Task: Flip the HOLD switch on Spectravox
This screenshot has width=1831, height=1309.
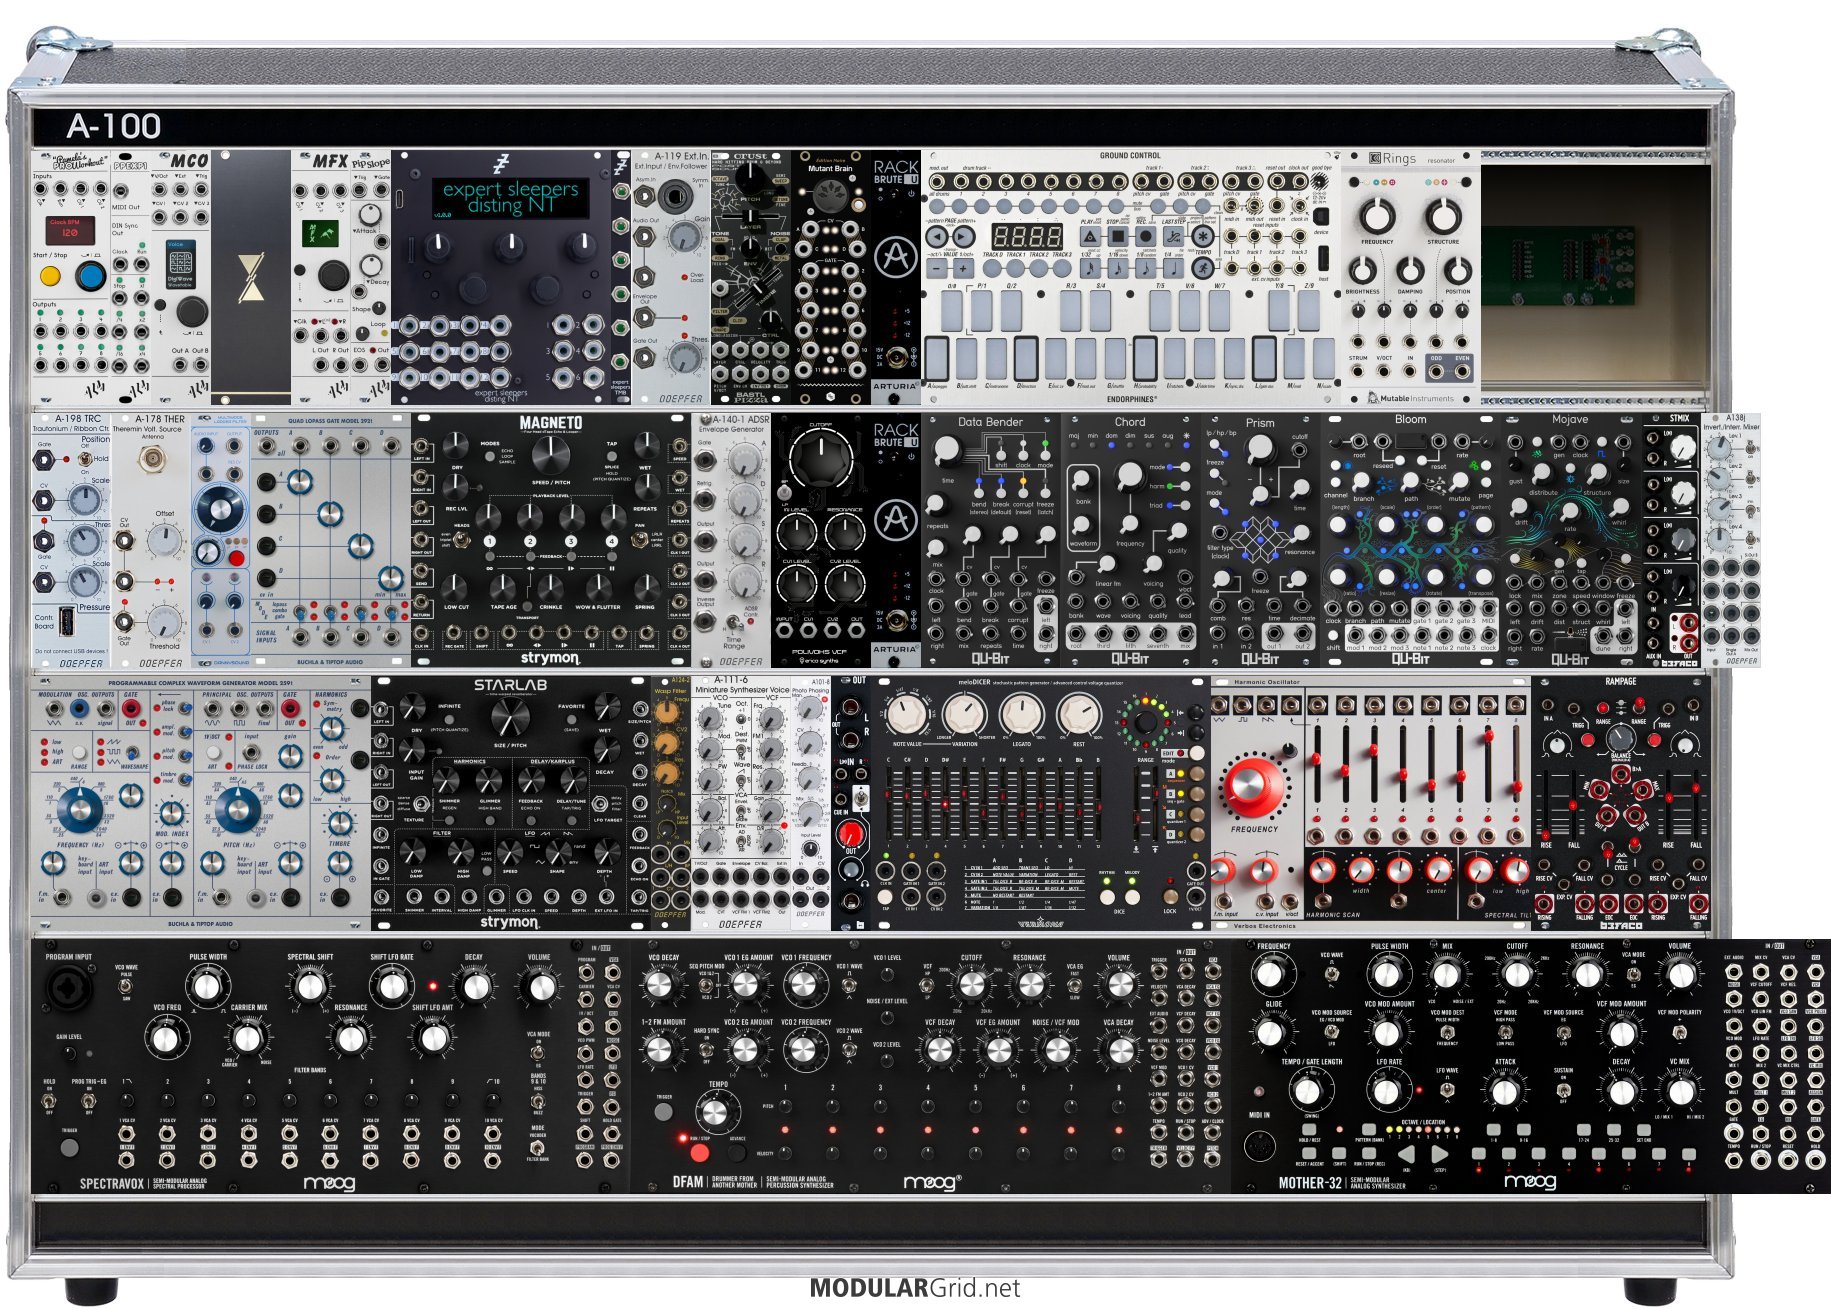Action: (49, 1101)
